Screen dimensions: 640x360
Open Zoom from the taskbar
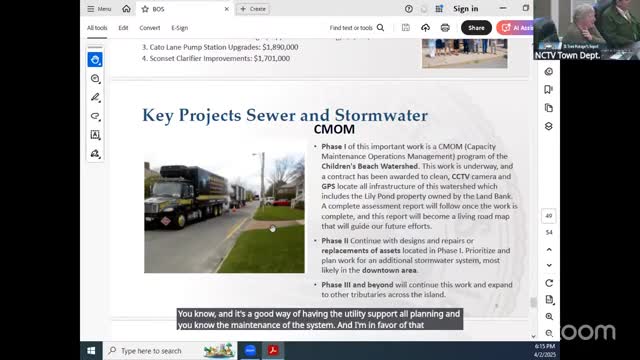pyautogui.click(x=250, y=351)
